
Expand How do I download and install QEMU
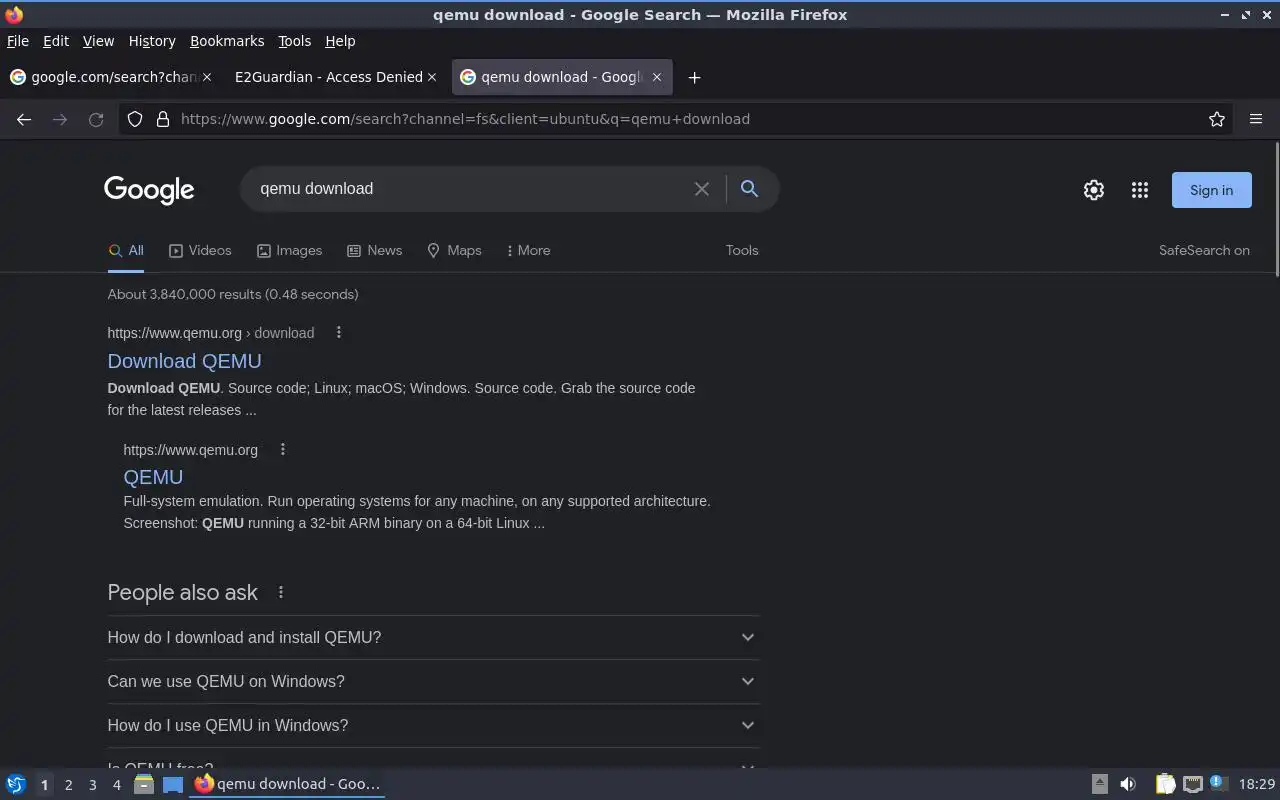[433, 637]
